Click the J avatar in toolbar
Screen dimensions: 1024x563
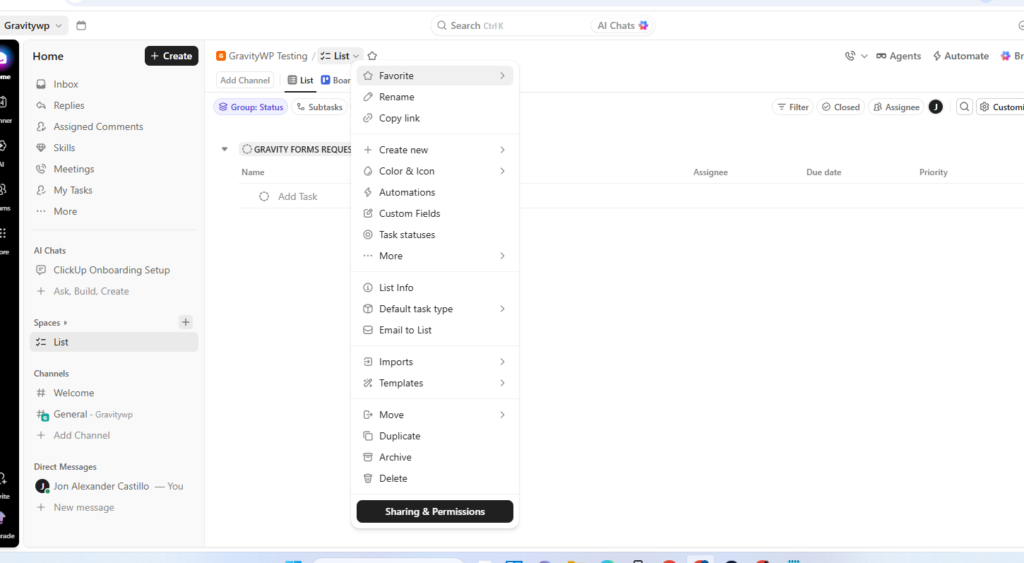tap(936, 107)
